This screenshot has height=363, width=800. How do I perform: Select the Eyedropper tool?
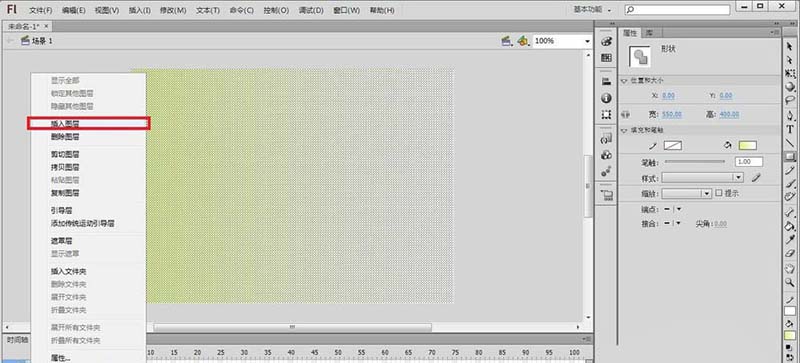tap(790, 239)
